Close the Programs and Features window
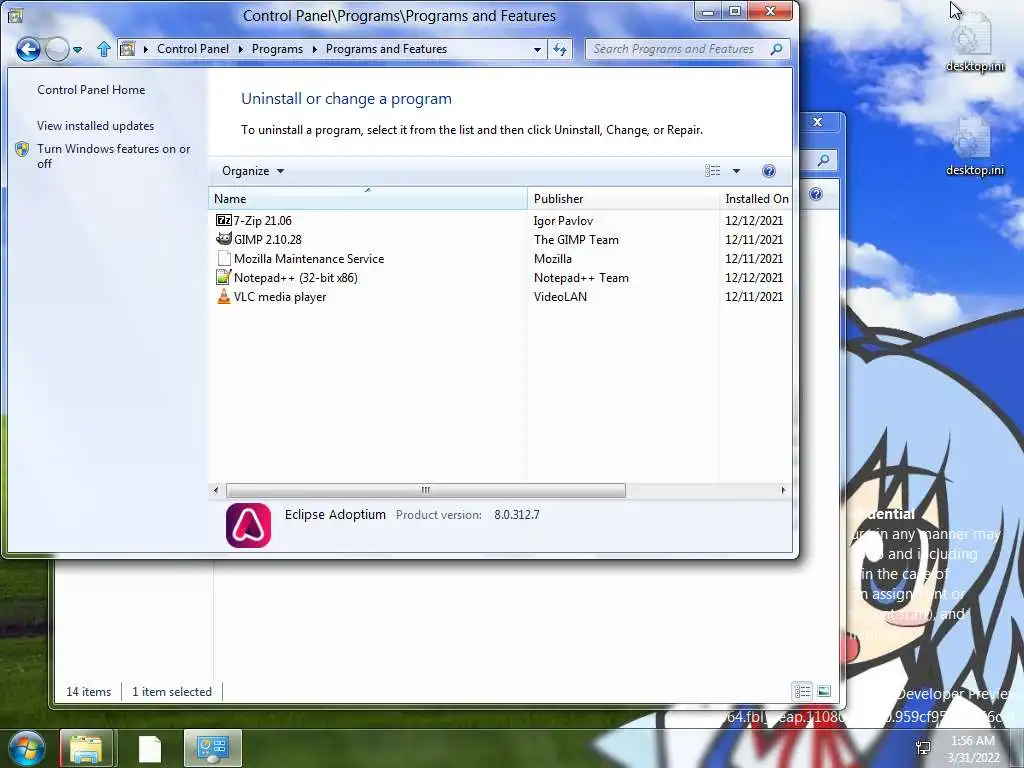The height and width of the screenshot is (768, 1024). point(771,11)
